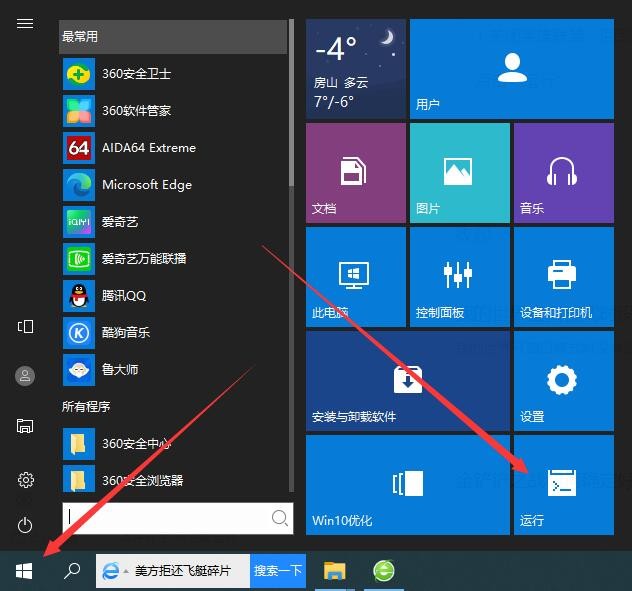632x591 pixels.
Task: Open the 用户 tile
Action: coord(512,69)
